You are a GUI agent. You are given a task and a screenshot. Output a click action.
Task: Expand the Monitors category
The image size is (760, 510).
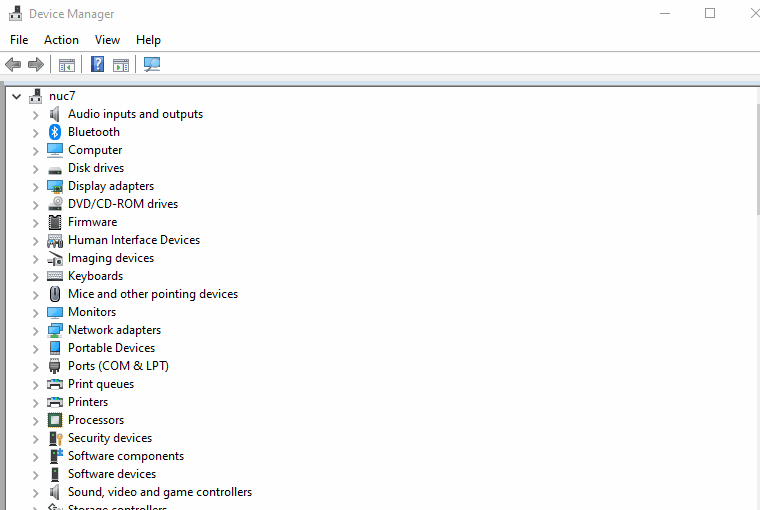click(x=35, y=313)
